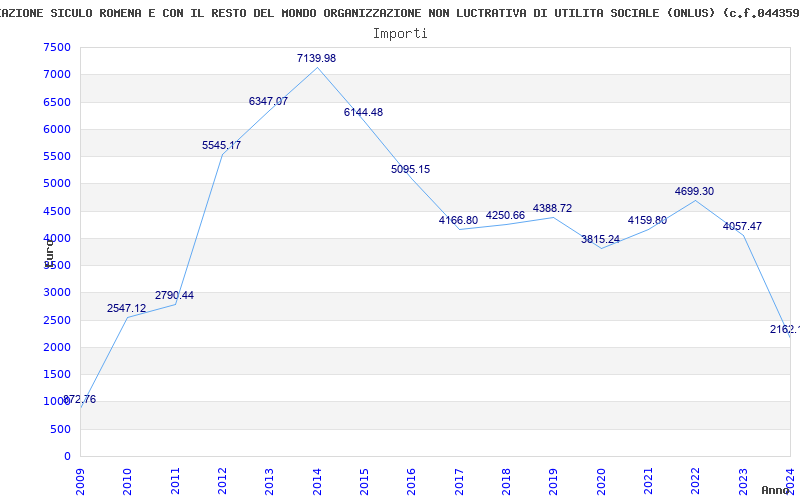Click the x-axis year 2015
Screen dimensions: 800x500
coord(364,481)
